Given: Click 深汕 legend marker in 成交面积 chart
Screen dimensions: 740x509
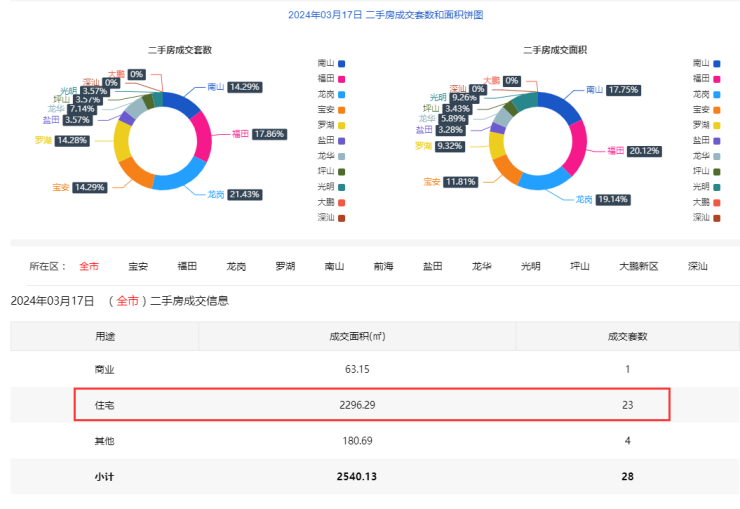Looking at the screenshot, I should (717, 217).
